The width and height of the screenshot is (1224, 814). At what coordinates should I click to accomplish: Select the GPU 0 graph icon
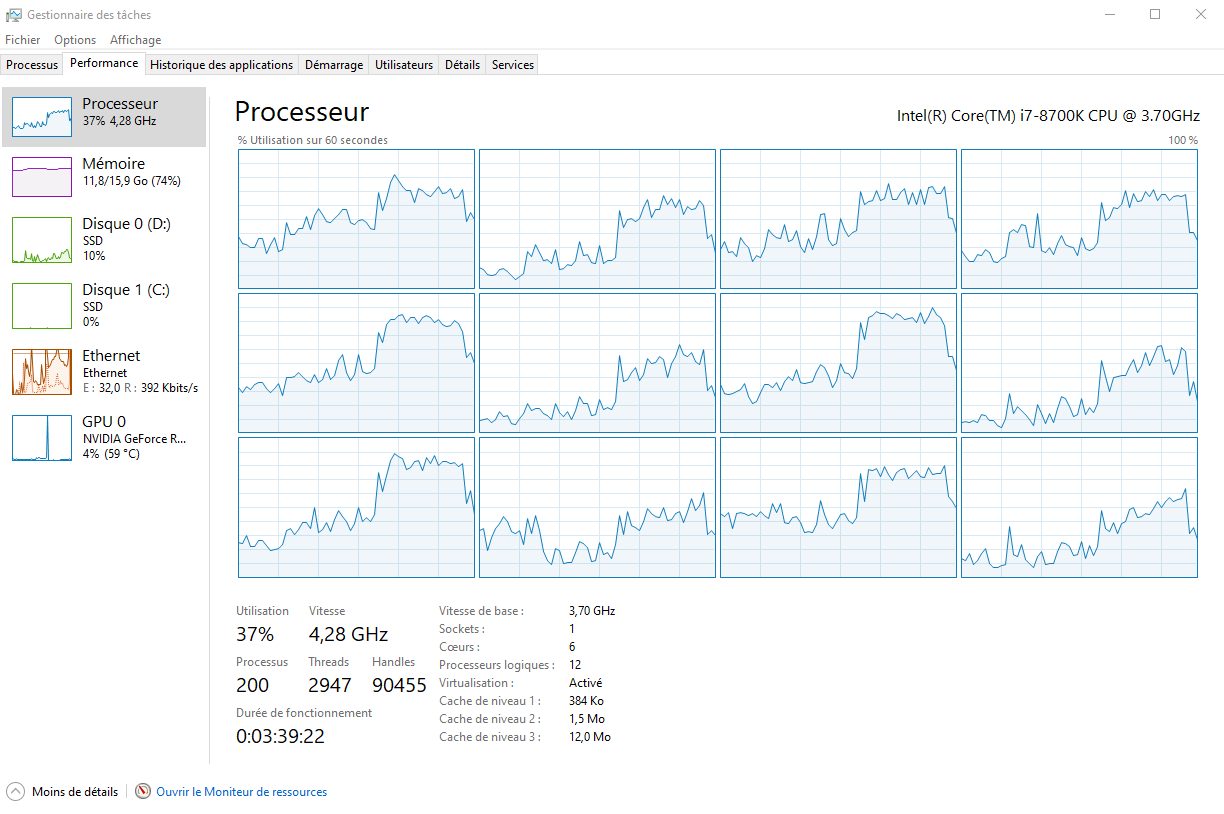[x=42, y=438]
